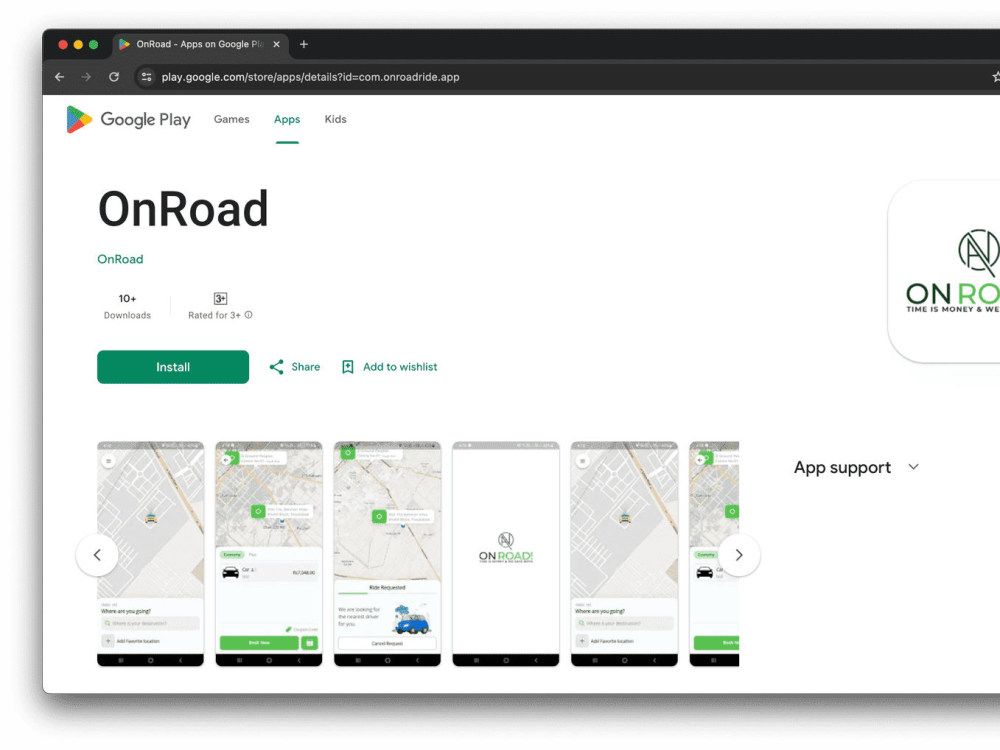1000x750 pixels.
Task: Select the Apps tab
Action: [x=287, y=119]
